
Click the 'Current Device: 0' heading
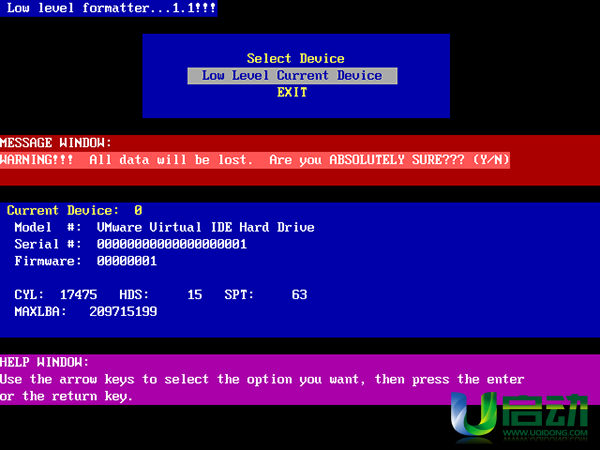74,210
